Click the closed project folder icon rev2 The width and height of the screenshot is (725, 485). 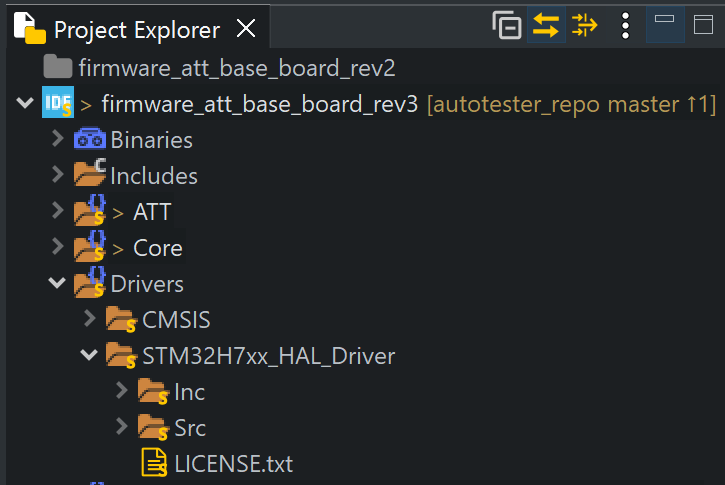58,68
